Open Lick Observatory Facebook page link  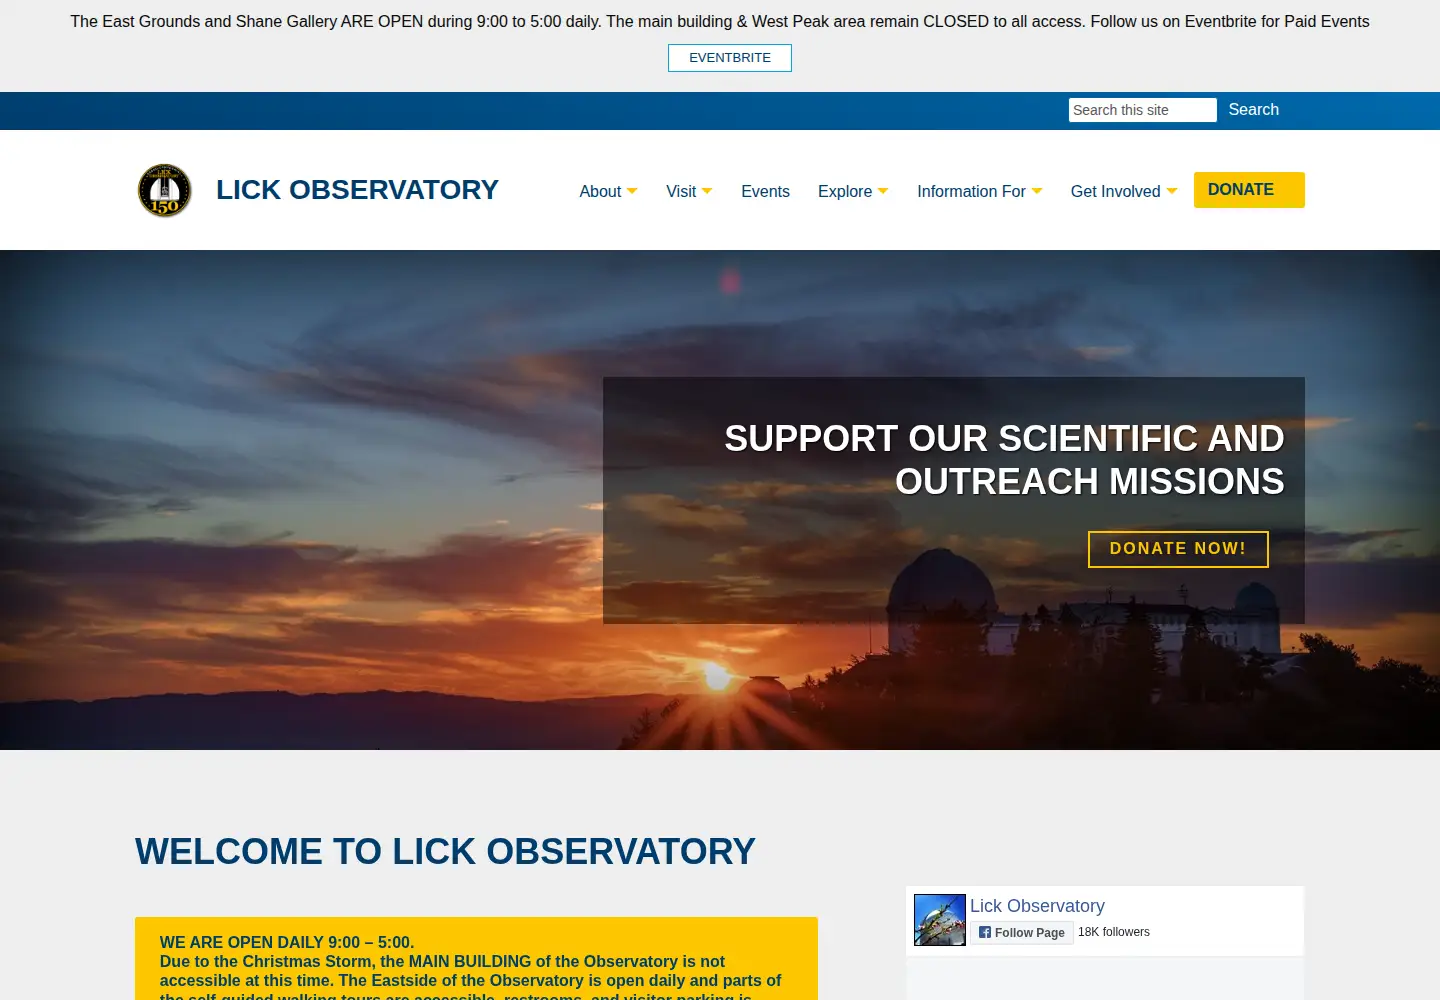(x=1037, y=906)
